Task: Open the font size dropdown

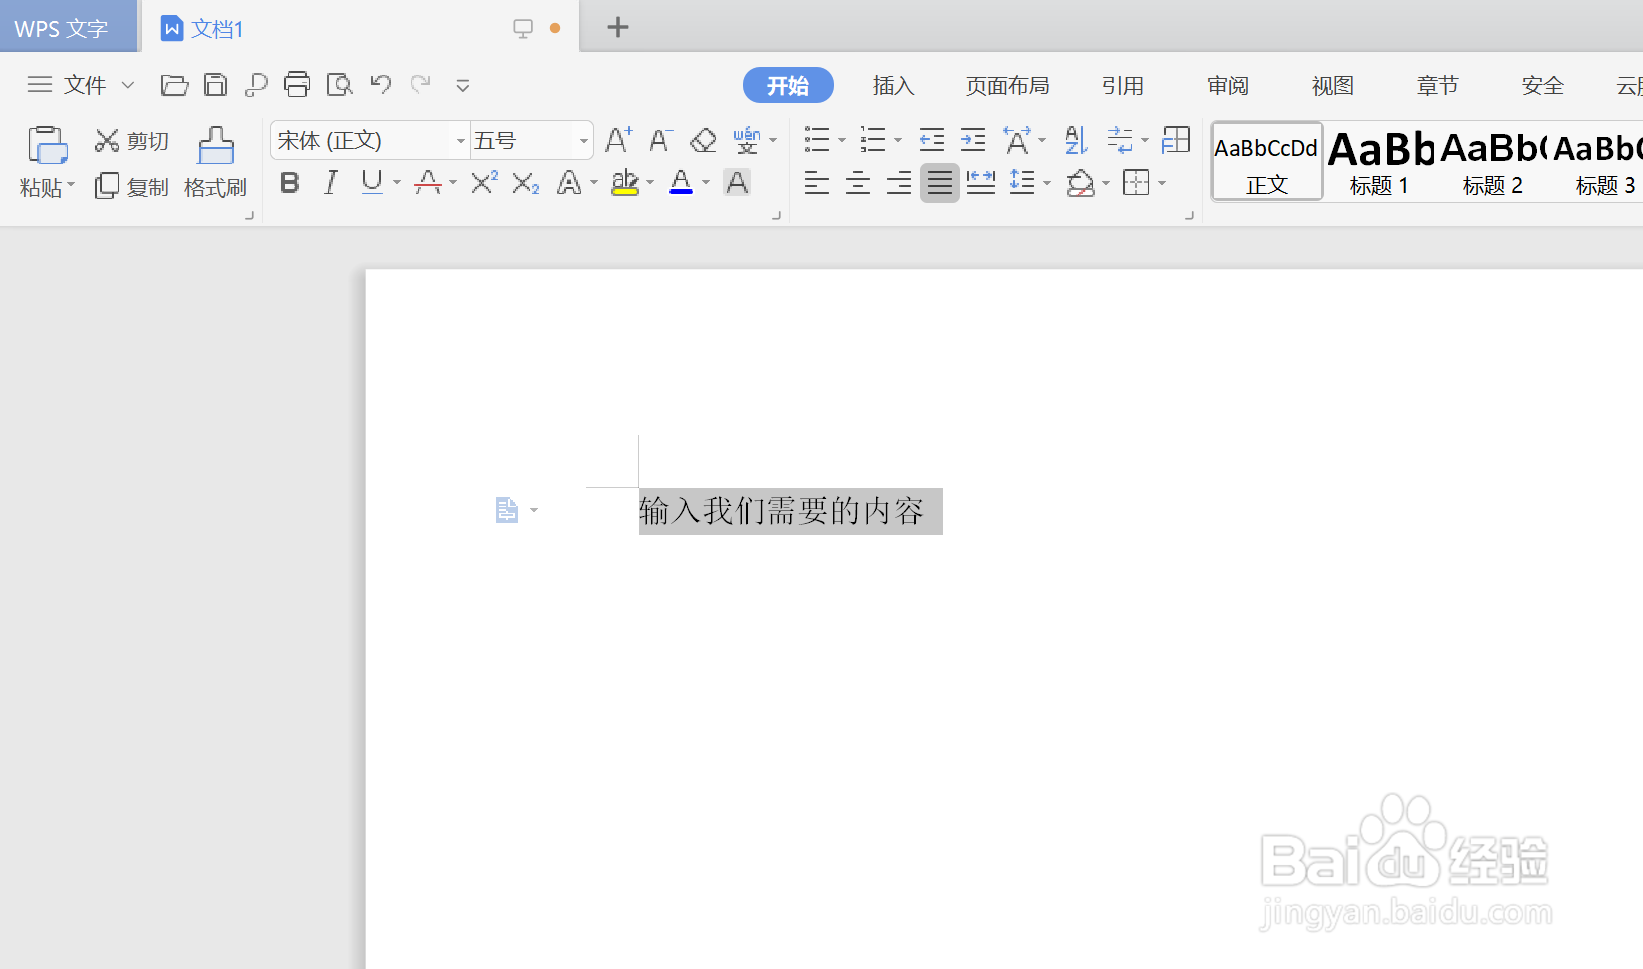Action: point(583,141)
